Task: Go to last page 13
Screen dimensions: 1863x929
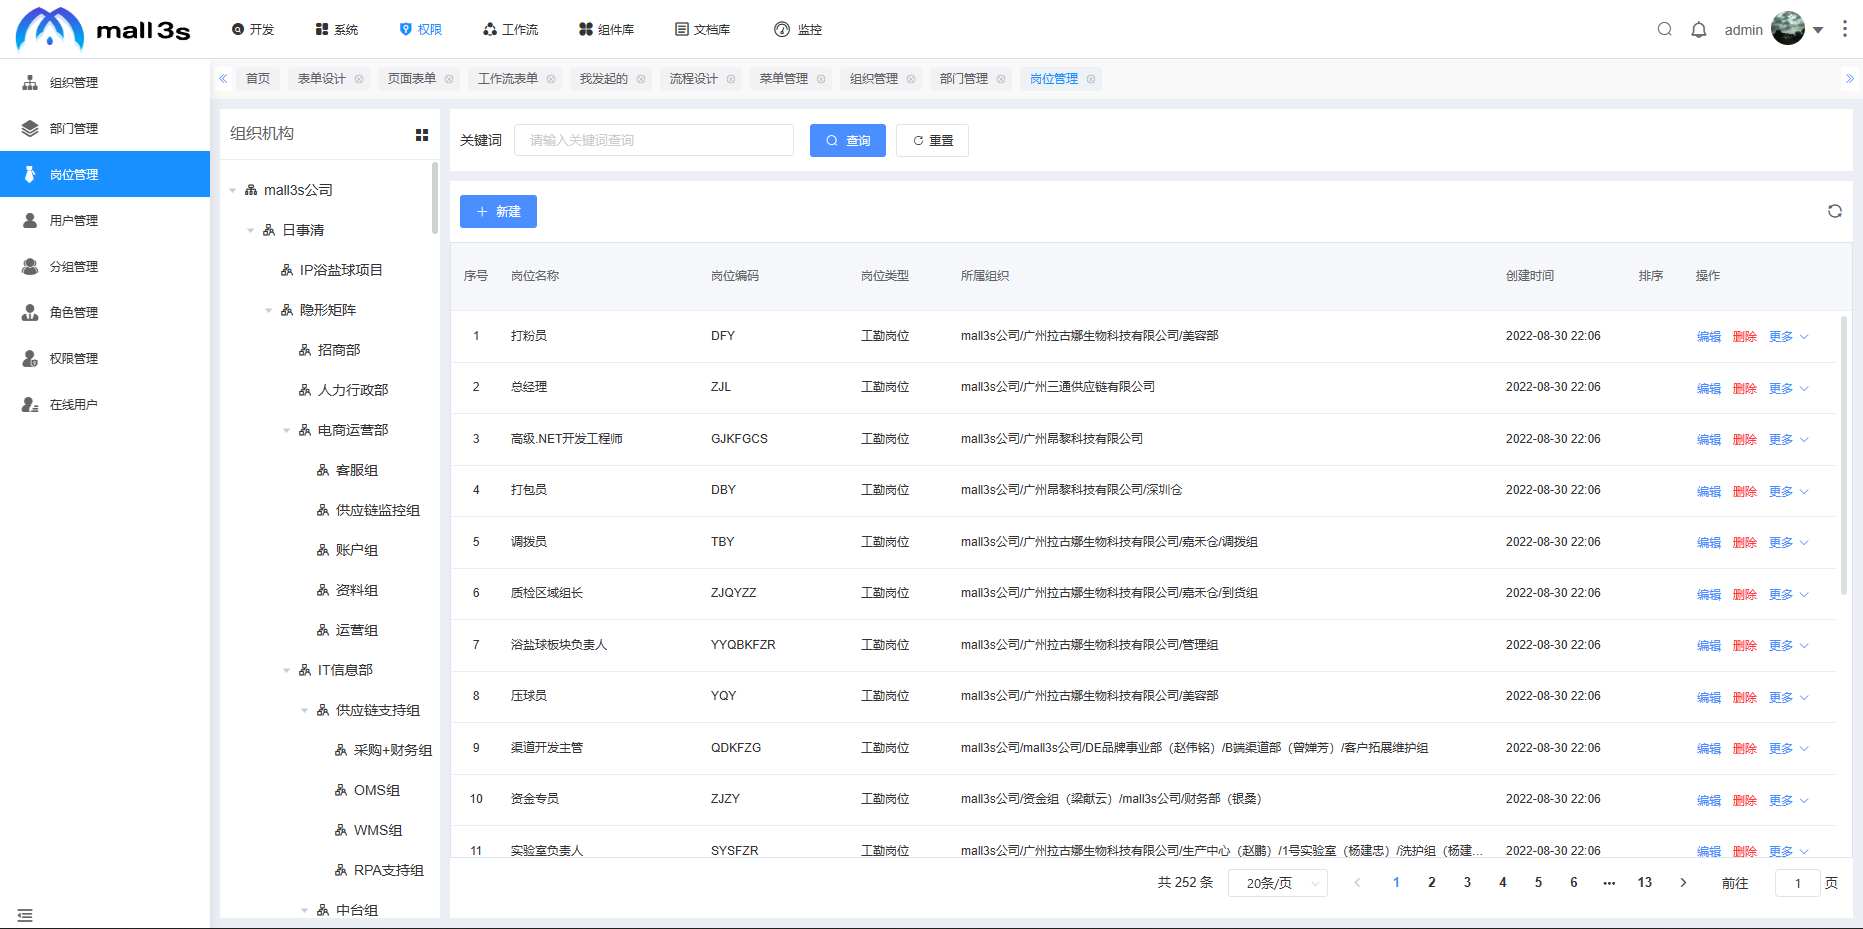Action: pyautogui.click(x=1644, y=883)
